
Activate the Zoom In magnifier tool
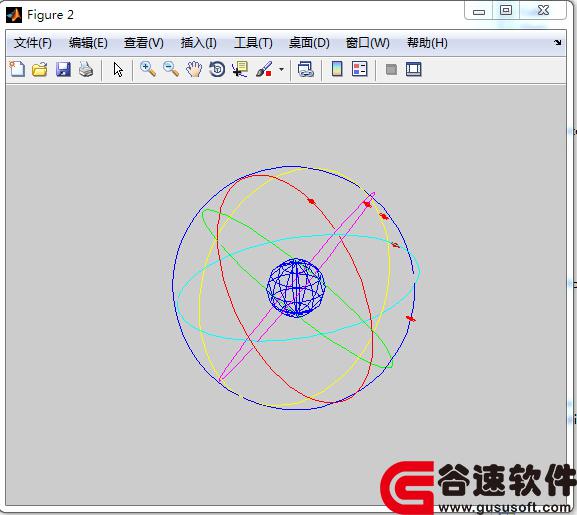[x=148, y=69]
